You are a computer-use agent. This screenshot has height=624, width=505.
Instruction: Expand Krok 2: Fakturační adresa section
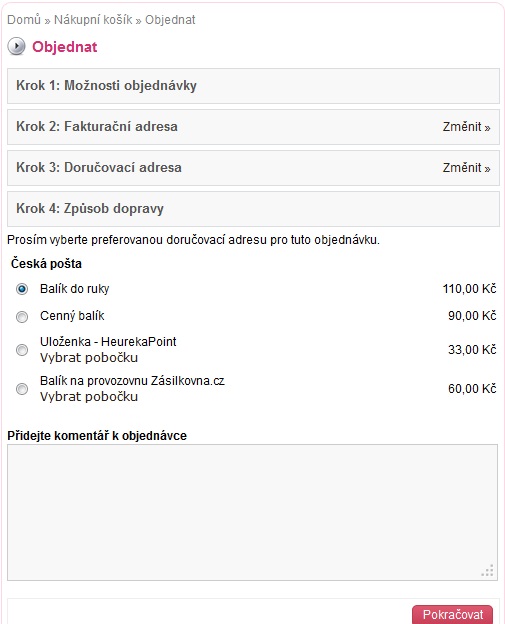click(253, 127)
